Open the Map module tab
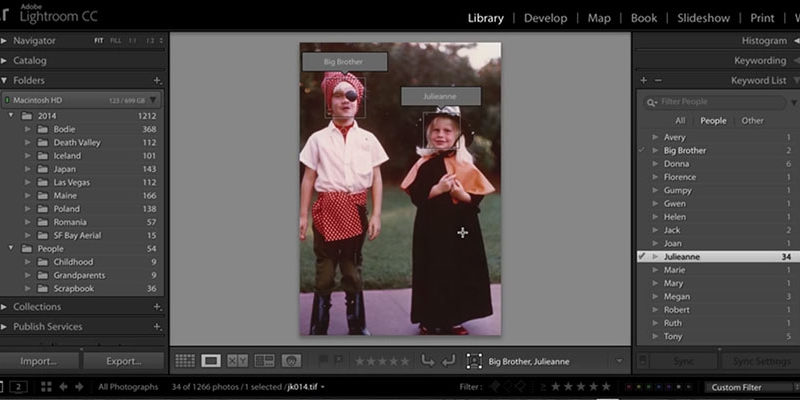Viewport: 800px width, 400px height. [599, 18]
